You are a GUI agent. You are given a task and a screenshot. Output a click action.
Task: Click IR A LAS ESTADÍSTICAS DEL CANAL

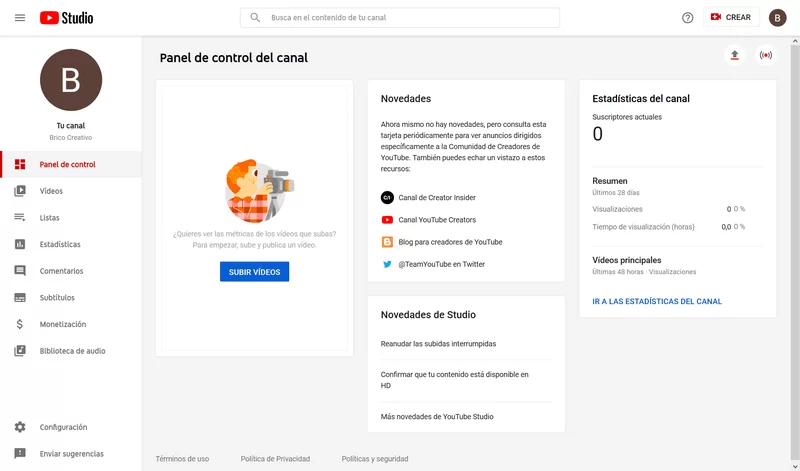[657, 302]
